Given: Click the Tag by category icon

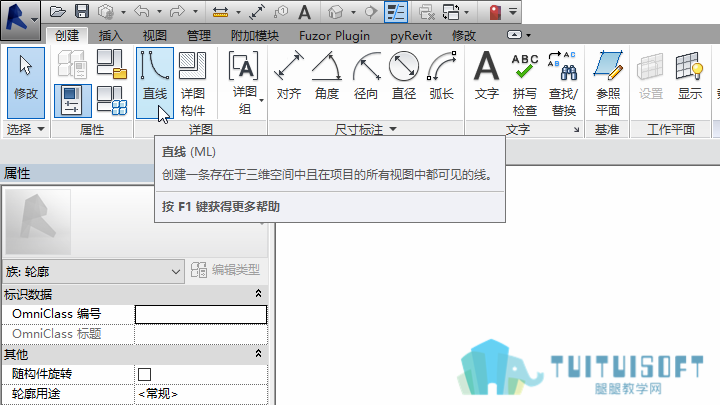Looking at the screenshot, I should [x=281, y=12].
